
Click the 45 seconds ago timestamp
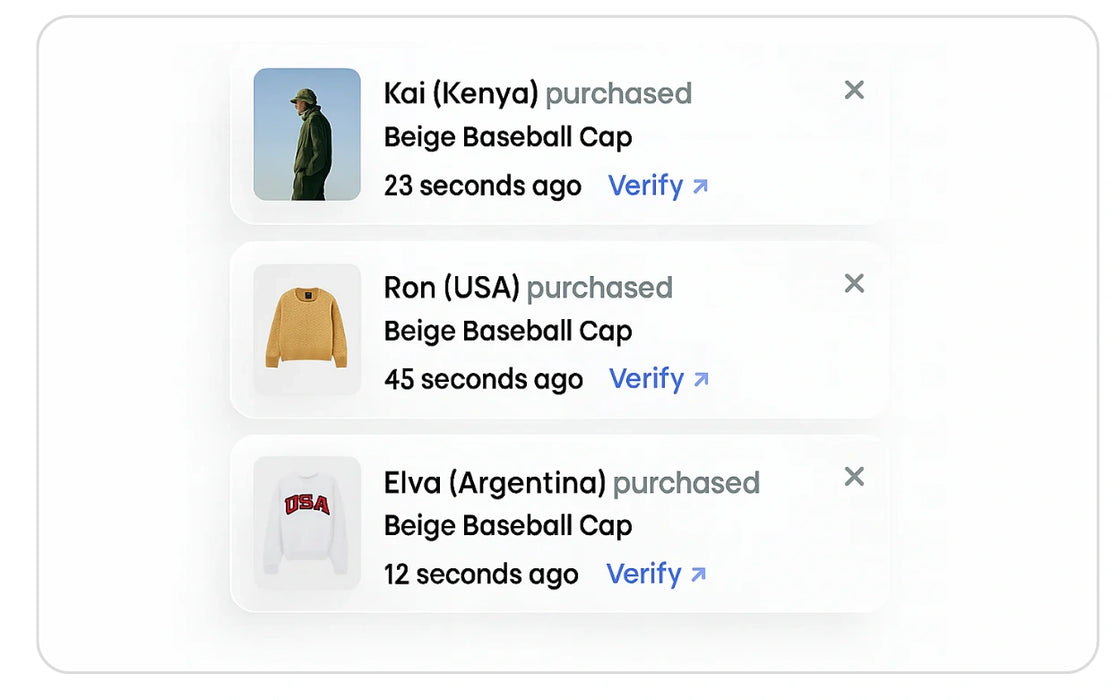tap(484, 380)
